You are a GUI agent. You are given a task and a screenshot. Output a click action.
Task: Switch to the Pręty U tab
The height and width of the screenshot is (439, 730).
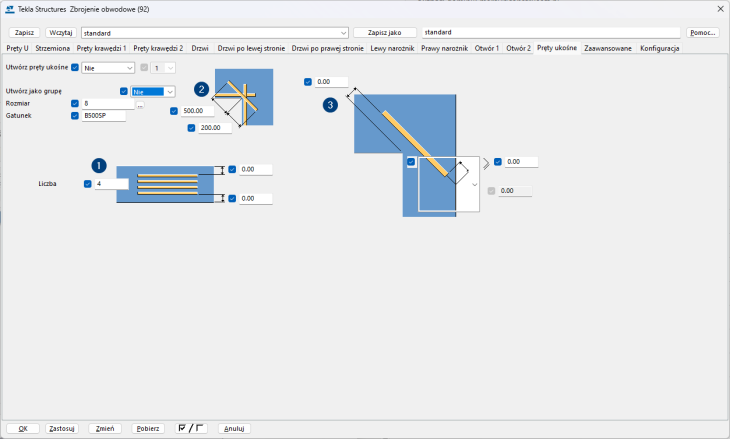[17, 48]
